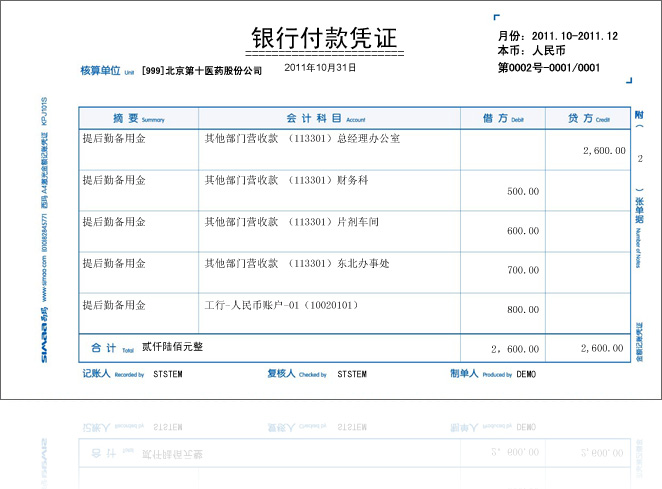
Task: Click the 合计 Total label
Action: (112, 348)
